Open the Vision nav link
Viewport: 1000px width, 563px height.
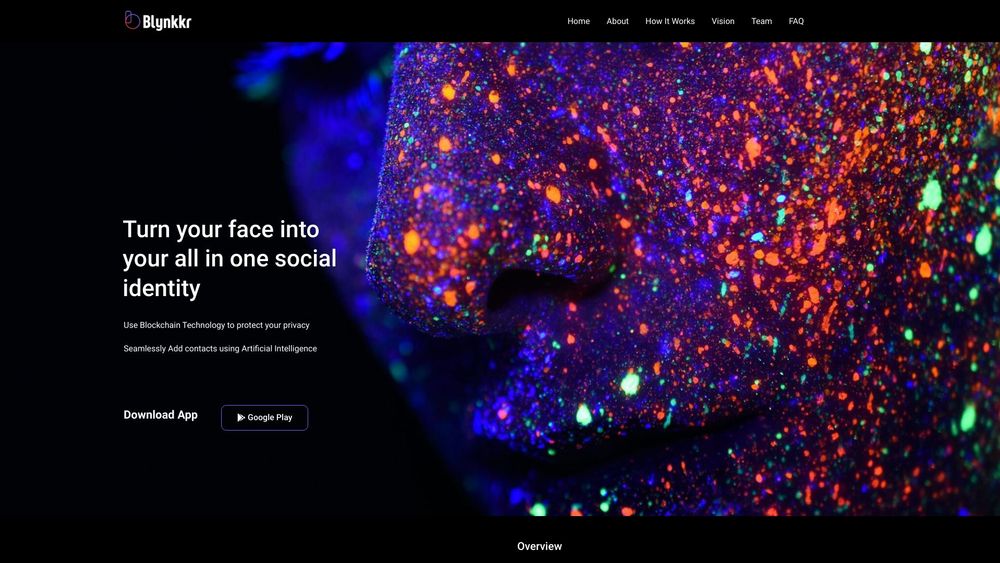coord(723,21)
